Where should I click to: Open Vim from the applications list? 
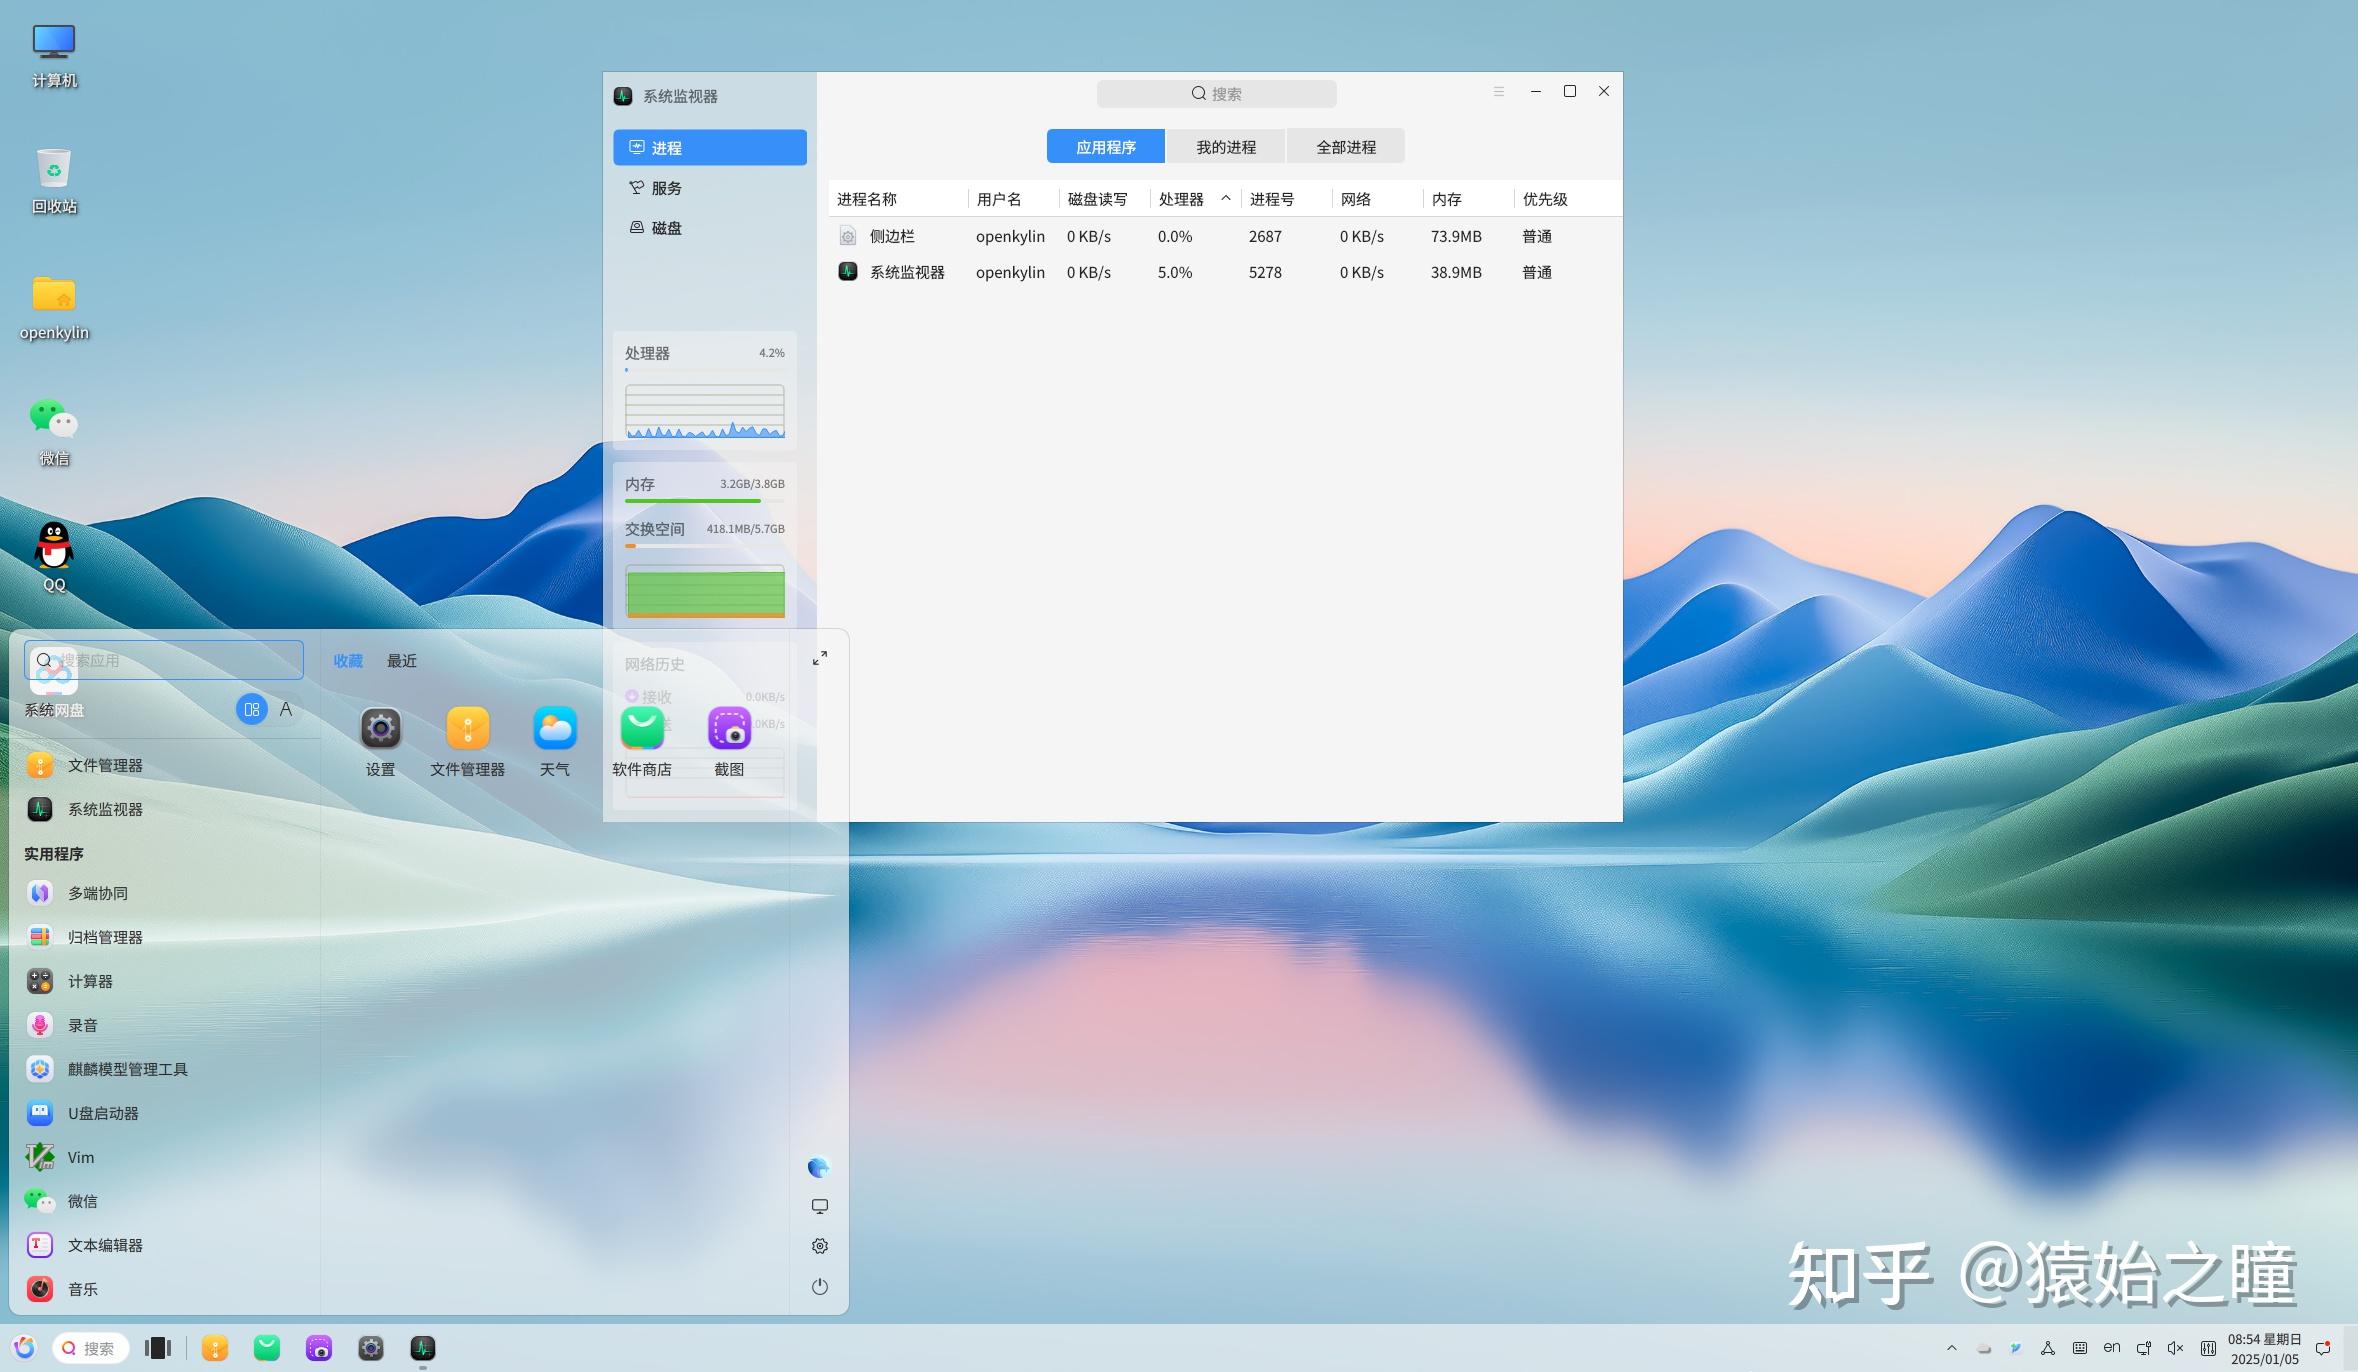point(80,1156)
